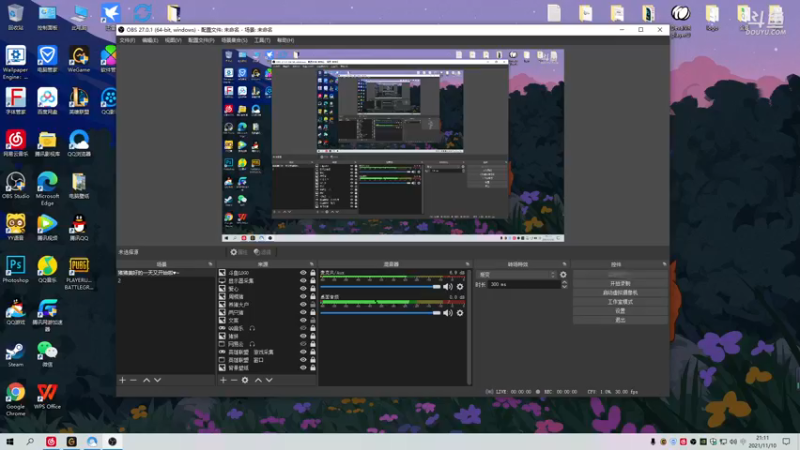Undock the 混音器 panel via its float icon

point(467,264)
